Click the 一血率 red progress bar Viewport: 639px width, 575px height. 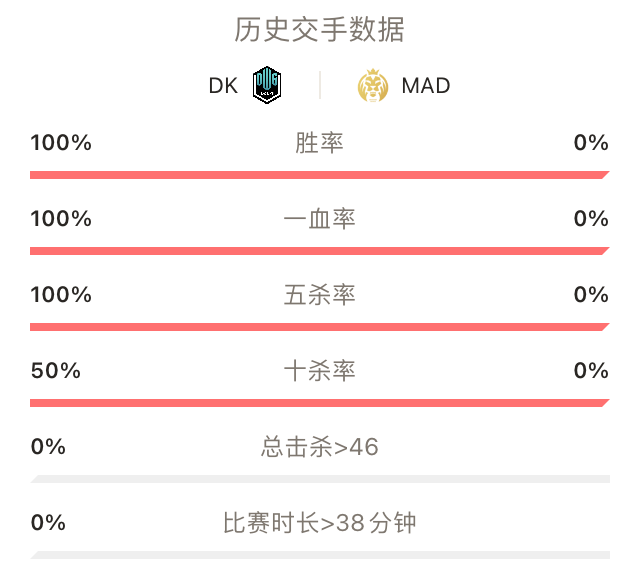click(320, 251)
